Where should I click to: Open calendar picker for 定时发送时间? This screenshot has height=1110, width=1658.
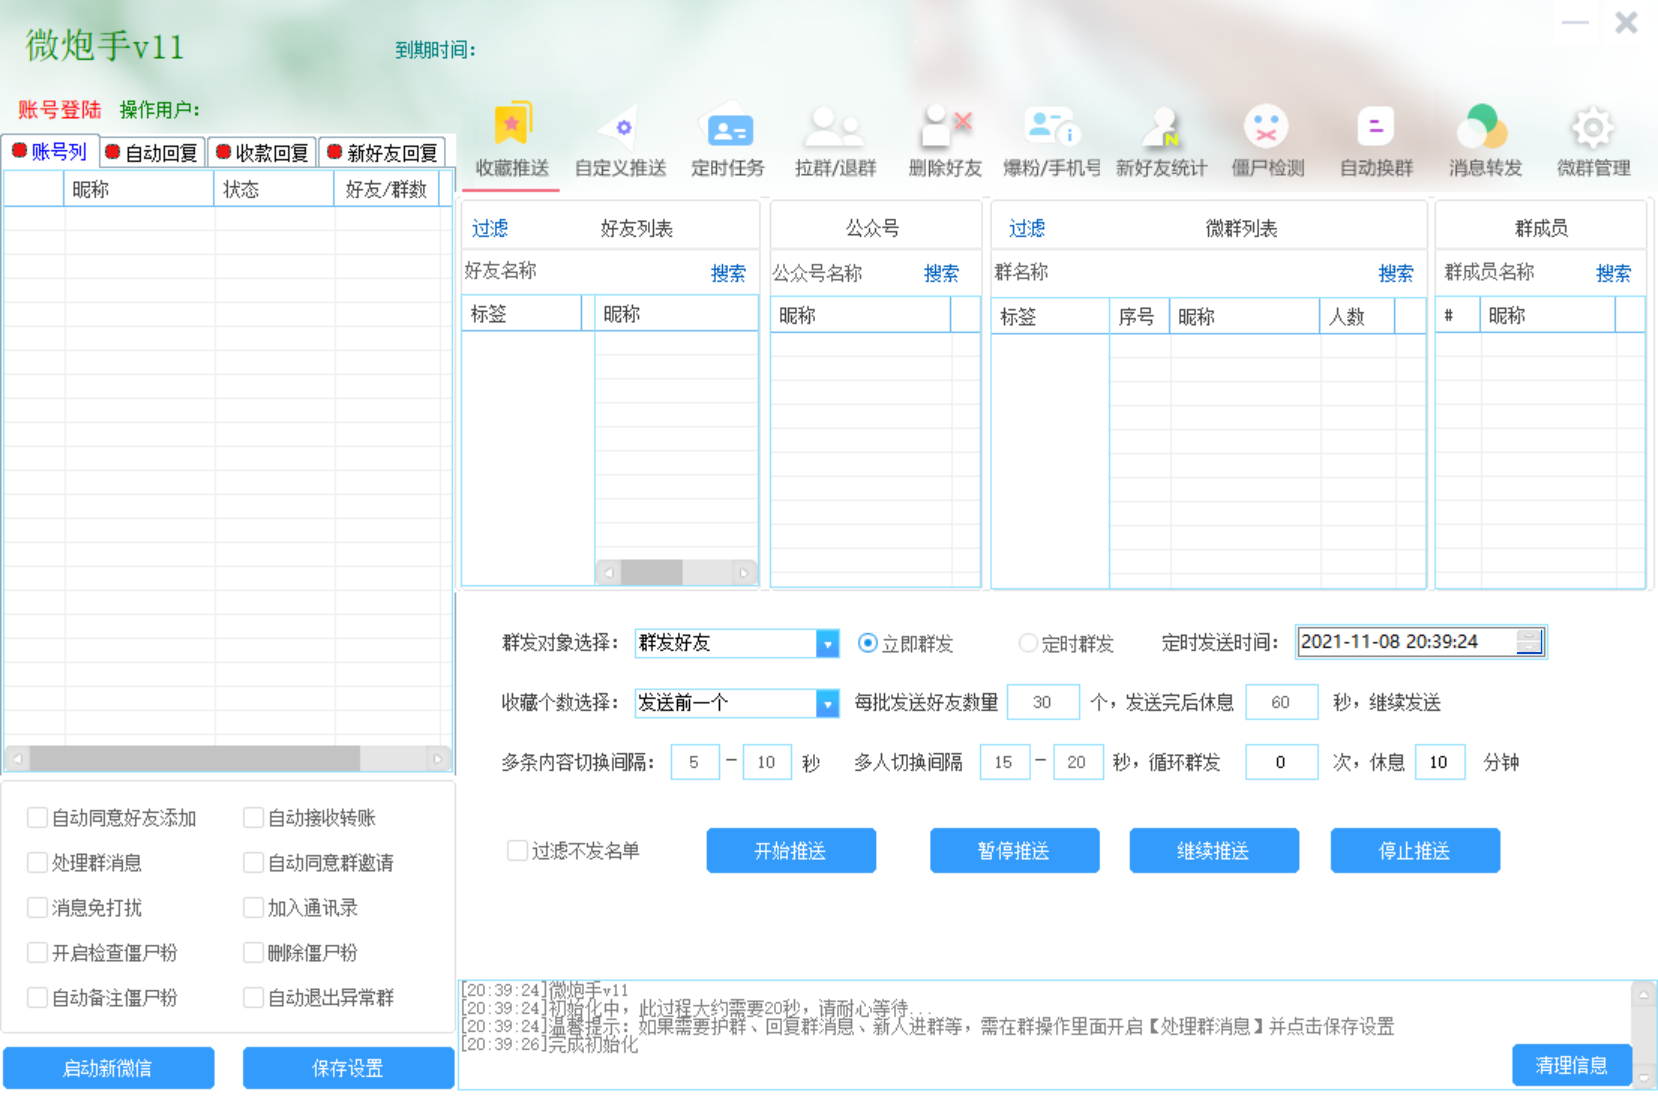pos(1529,642)
